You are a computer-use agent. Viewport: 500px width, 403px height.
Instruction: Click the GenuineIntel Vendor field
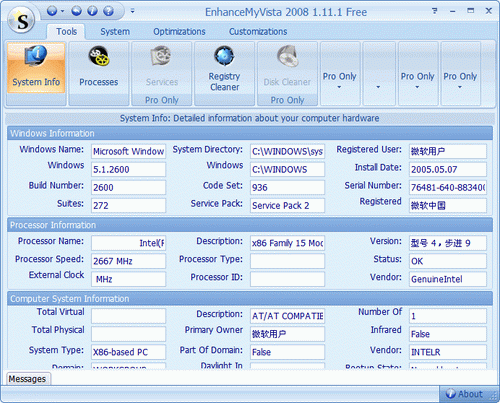[448, 279]
